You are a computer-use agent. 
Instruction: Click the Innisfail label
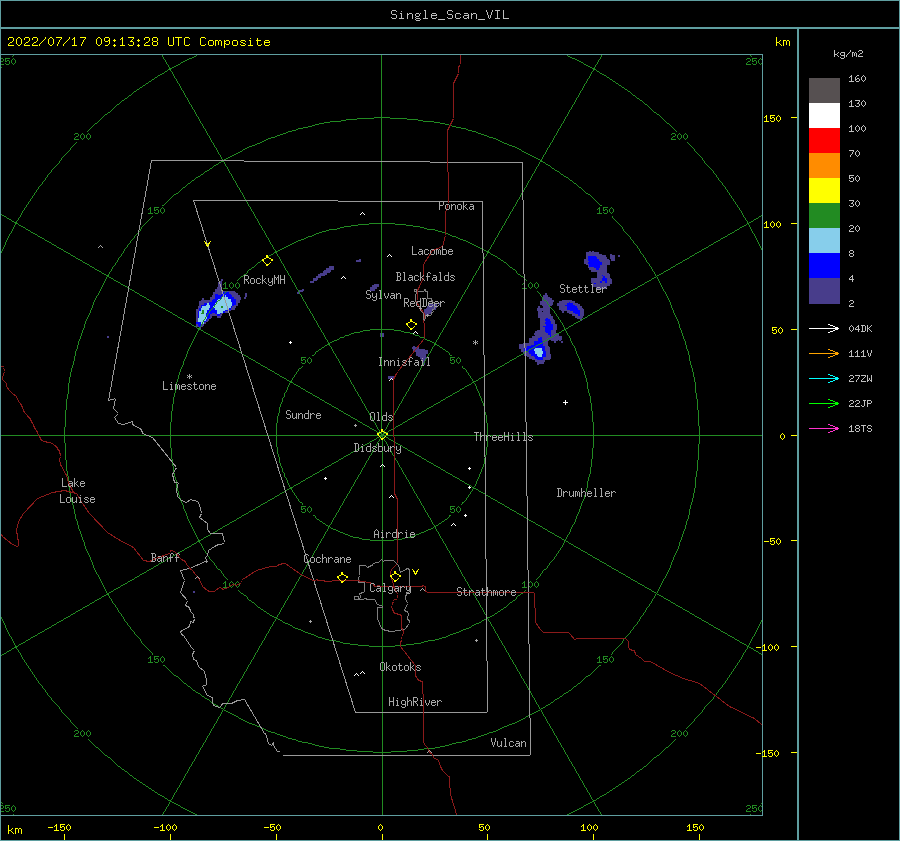pos(404,362)
